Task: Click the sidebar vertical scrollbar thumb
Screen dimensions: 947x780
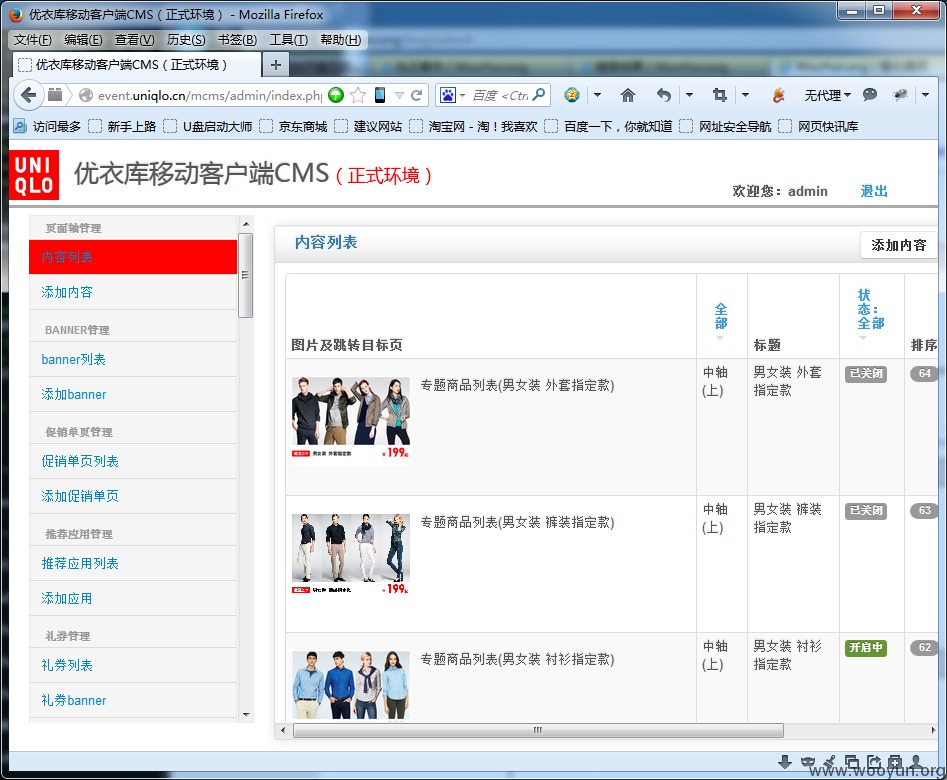Action: [245, 276]
